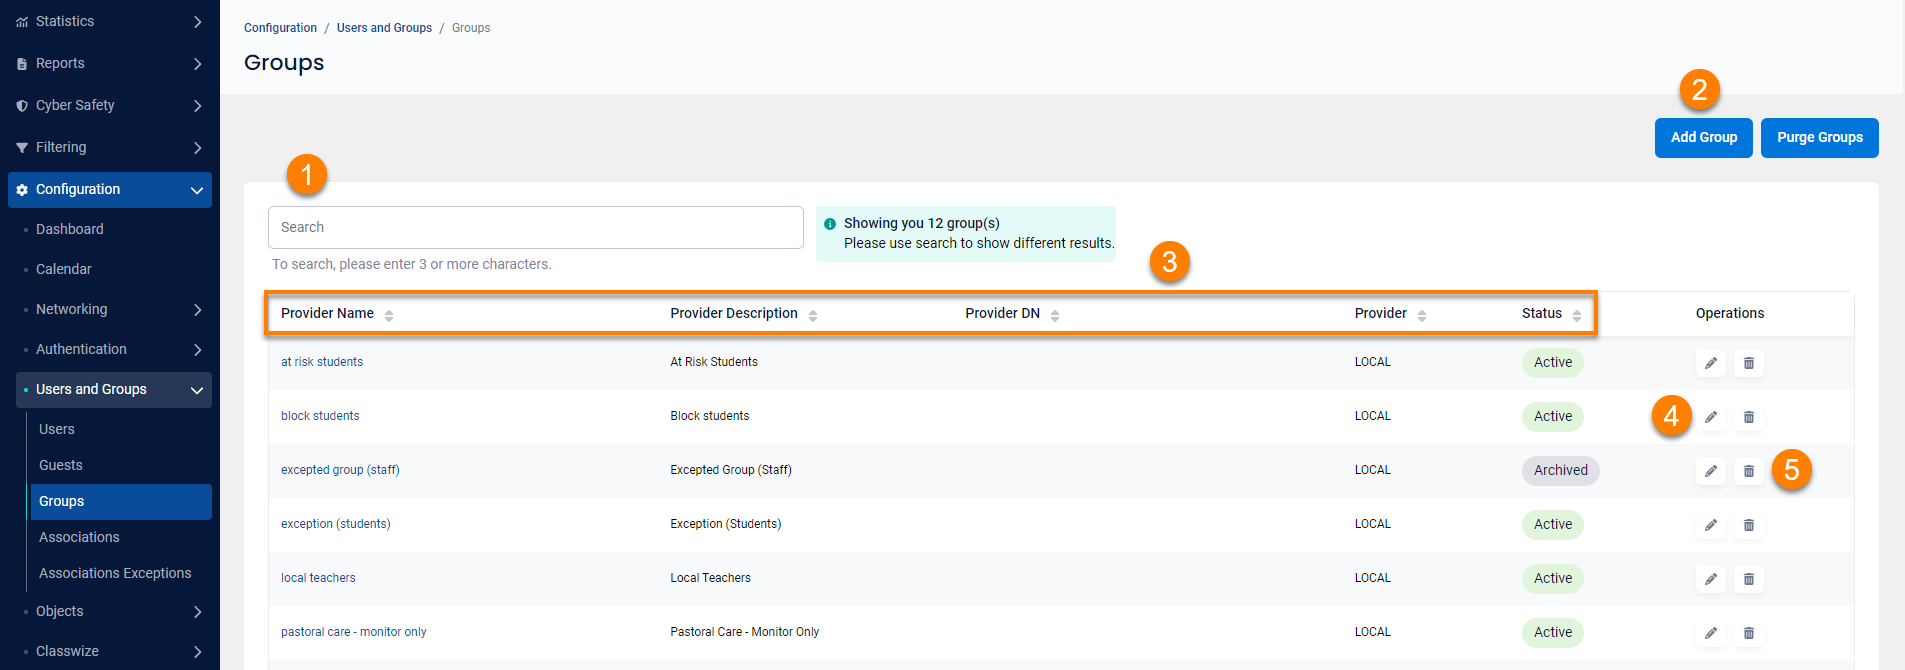Focus the group Search field
This screenshot has width=1905, height=670.
(x=535, y=228)
